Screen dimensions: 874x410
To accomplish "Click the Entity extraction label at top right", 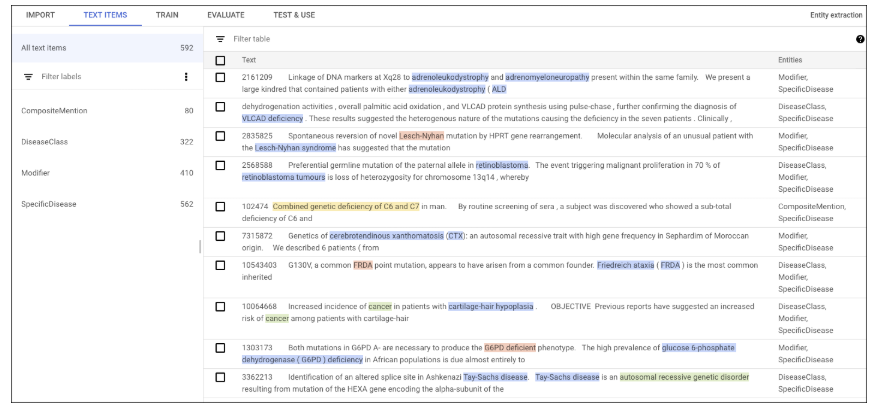I will (836, 16).
